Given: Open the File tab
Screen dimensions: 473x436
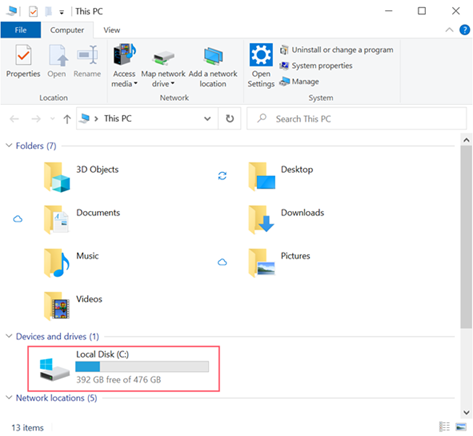Looking at the screenshot, I should click(21, 30).
